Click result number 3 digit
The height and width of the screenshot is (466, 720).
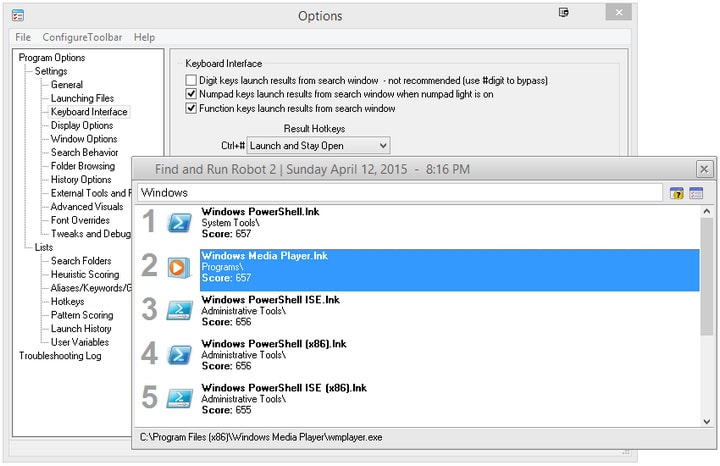pos(149,309)
